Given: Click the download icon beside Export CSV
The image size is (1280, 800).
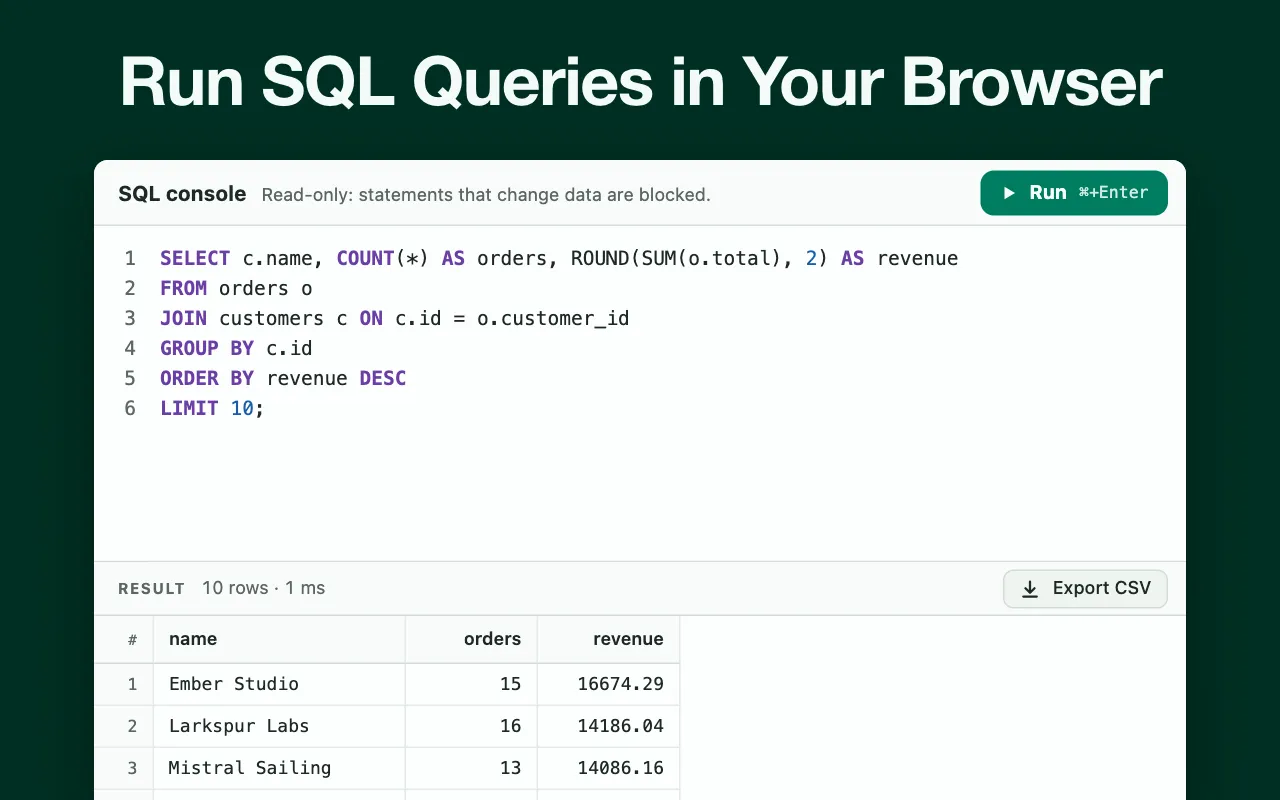Looking at the screenshot, I should click(x=1030, y=589).
